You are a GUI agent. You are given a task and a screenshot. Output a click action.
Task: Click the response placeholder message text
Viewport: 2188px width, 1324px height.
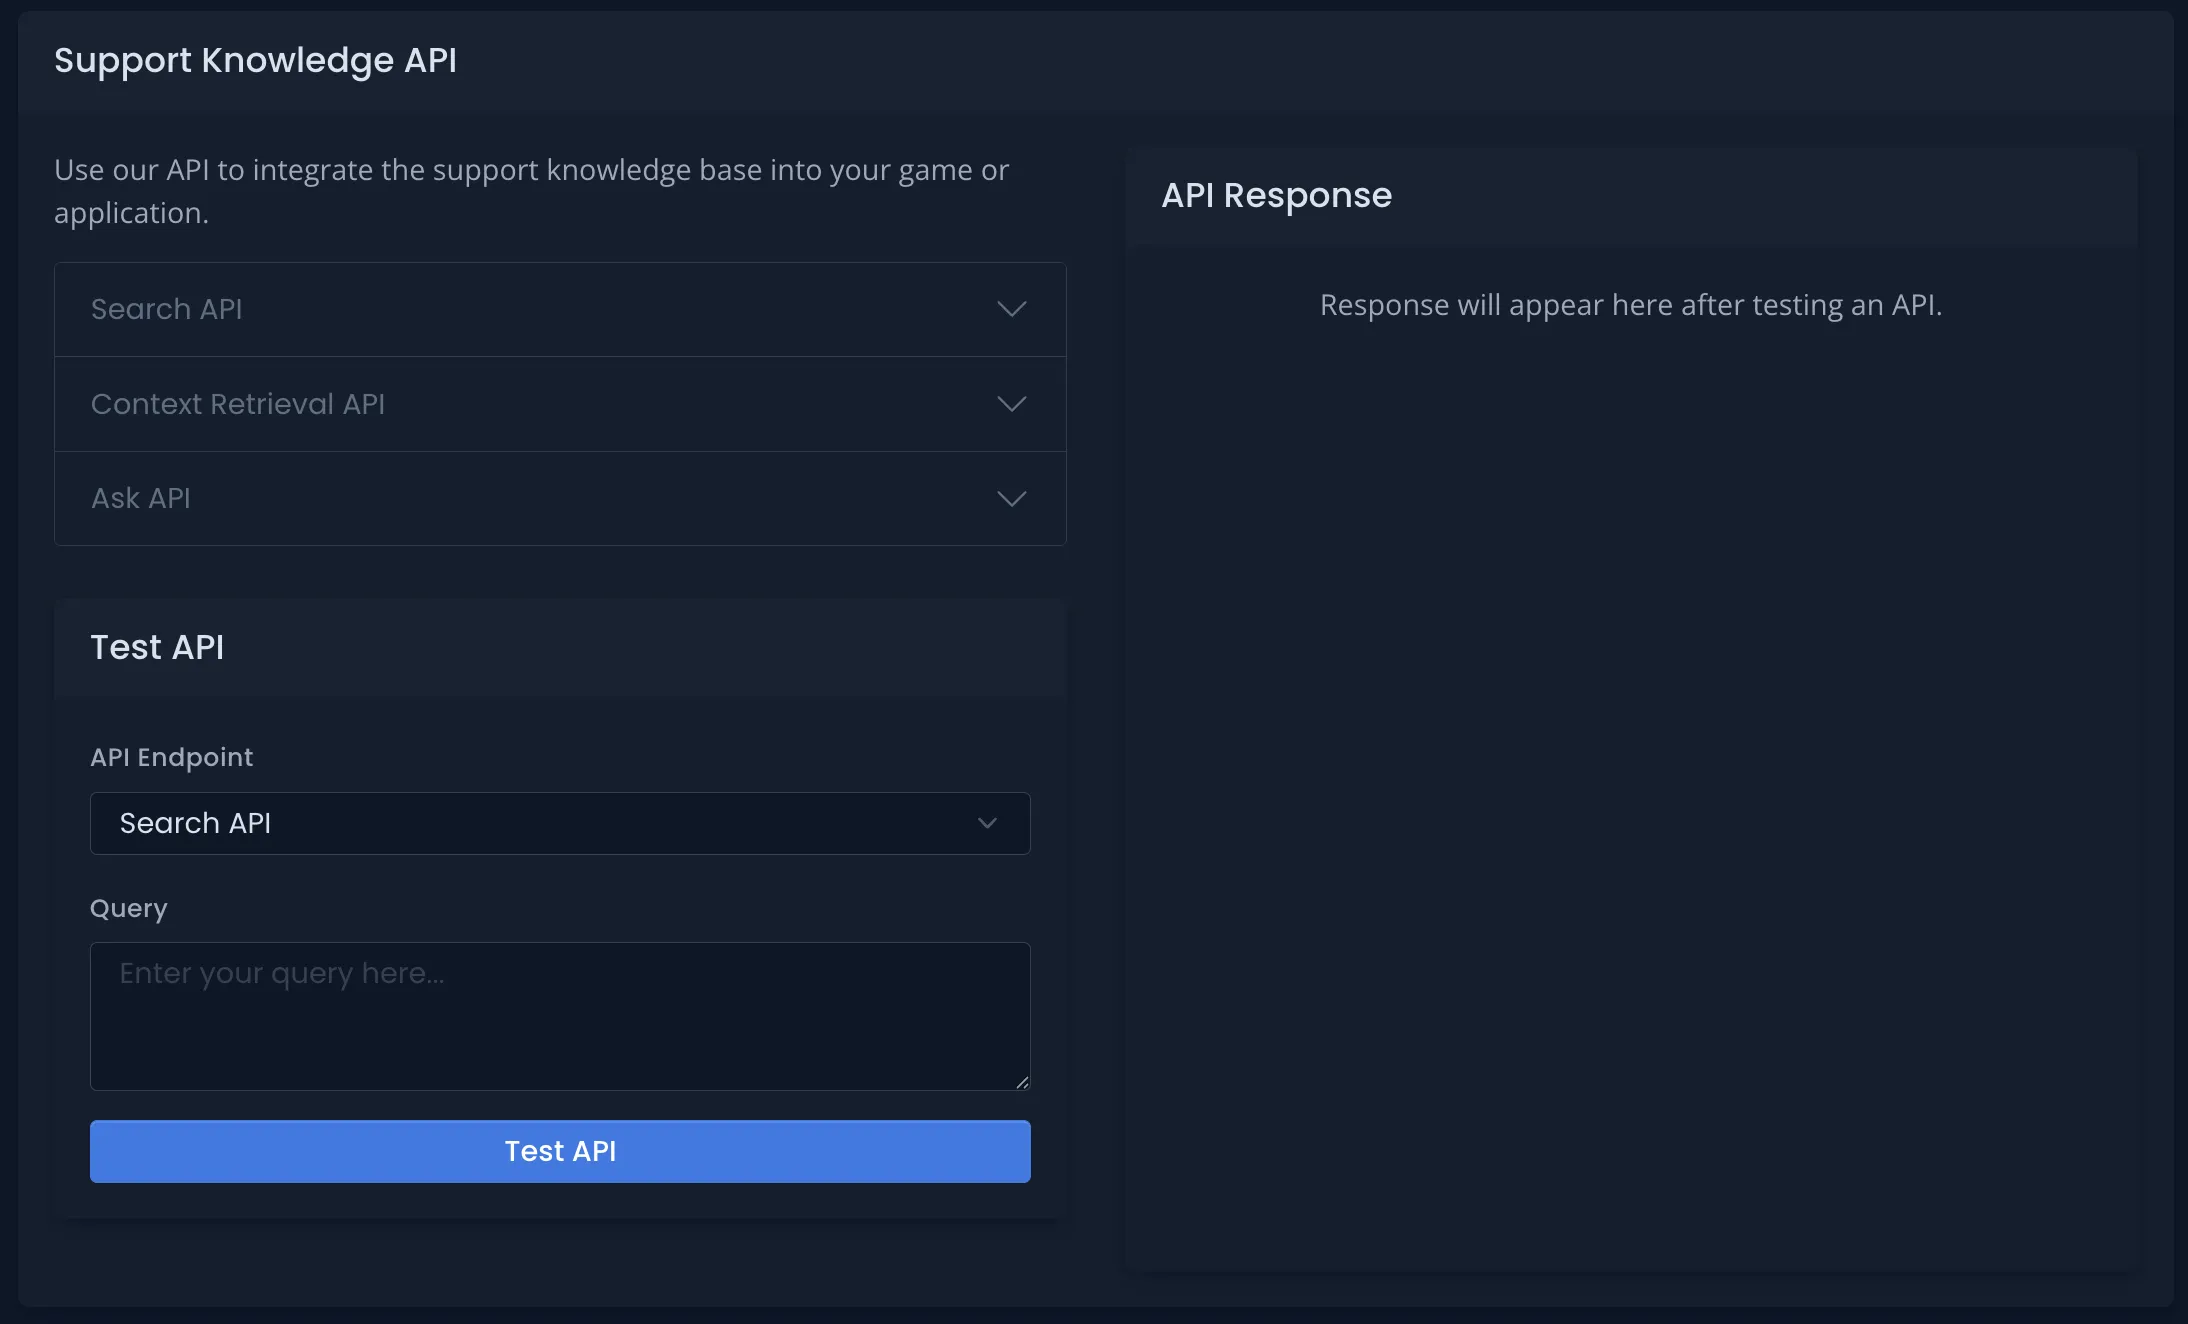click(x=1631, y=305)
